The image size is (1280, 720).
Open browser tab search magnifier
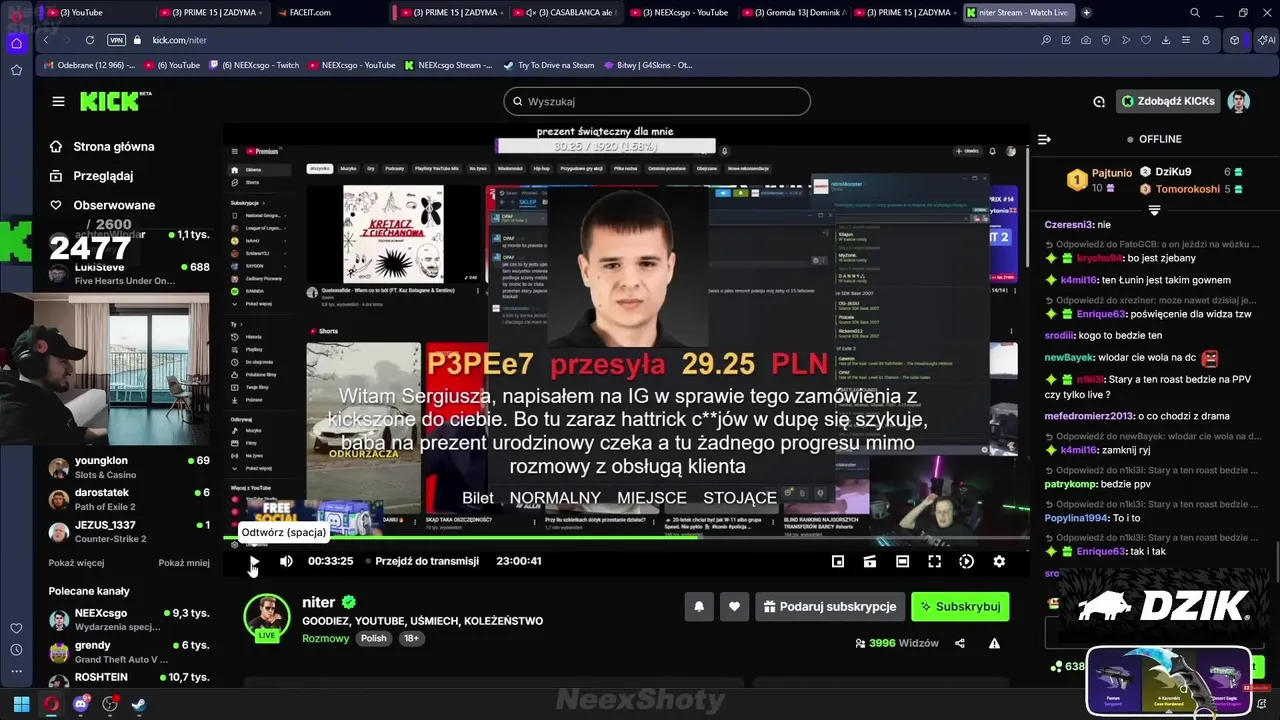pos(1195,13)
